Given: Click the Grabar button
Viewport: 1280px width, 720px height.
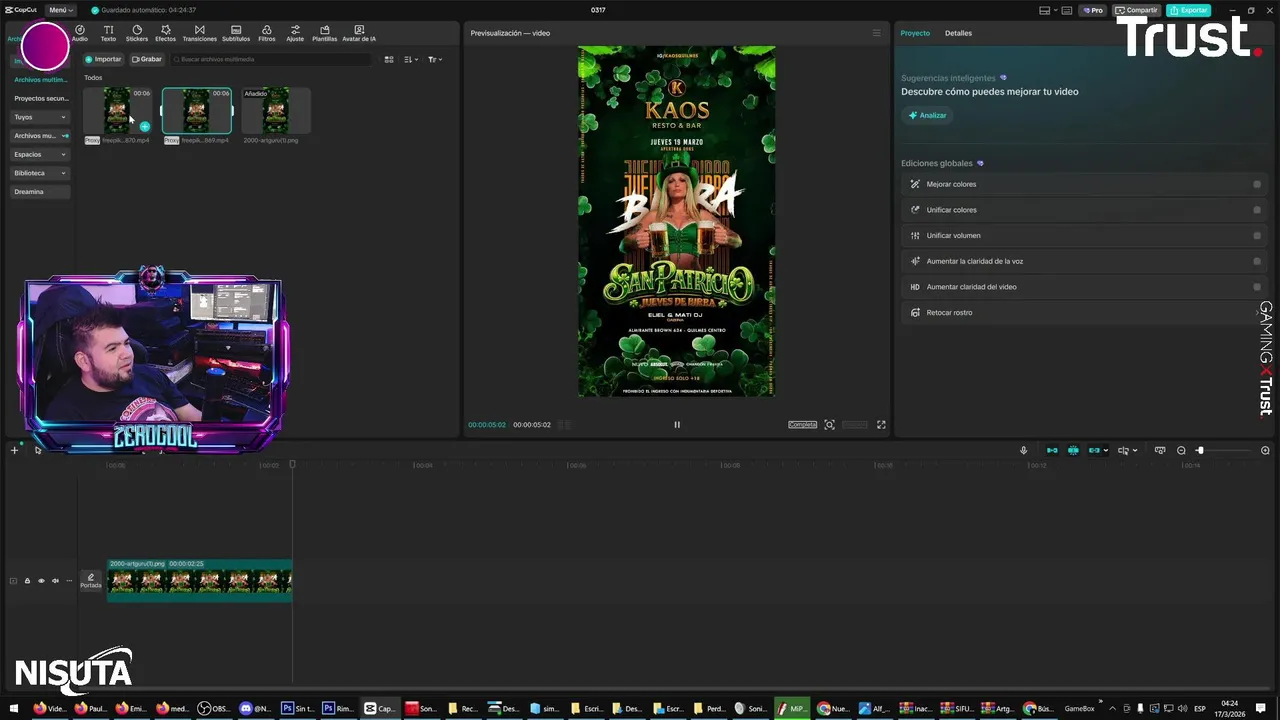Looking at the screenshot, I should pyautogui.click(x=147, y=59).
